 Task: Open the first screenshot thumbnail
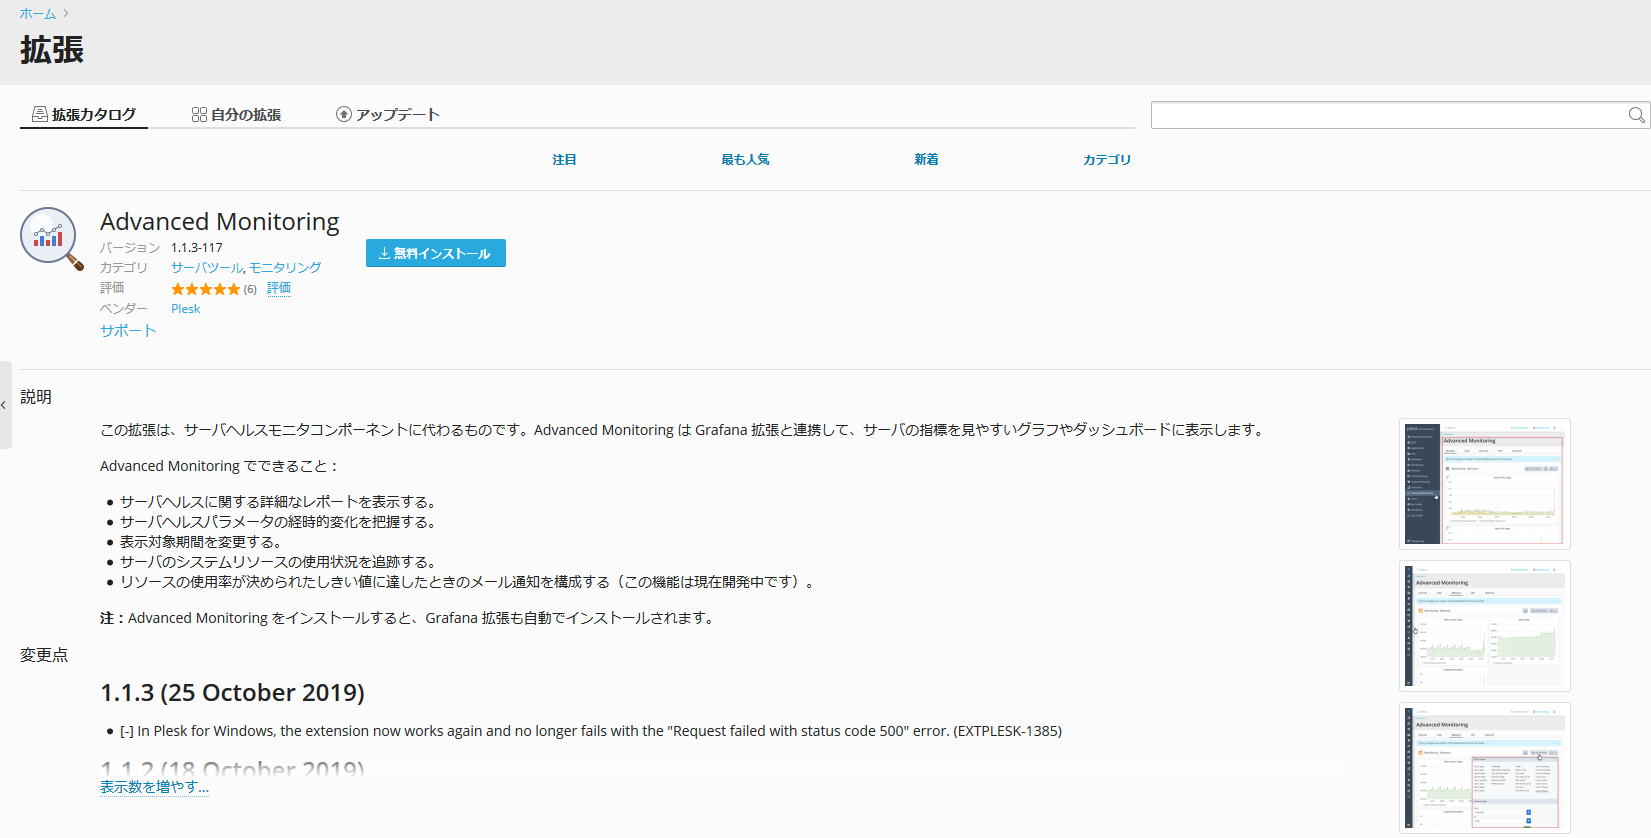point(1484,484)
